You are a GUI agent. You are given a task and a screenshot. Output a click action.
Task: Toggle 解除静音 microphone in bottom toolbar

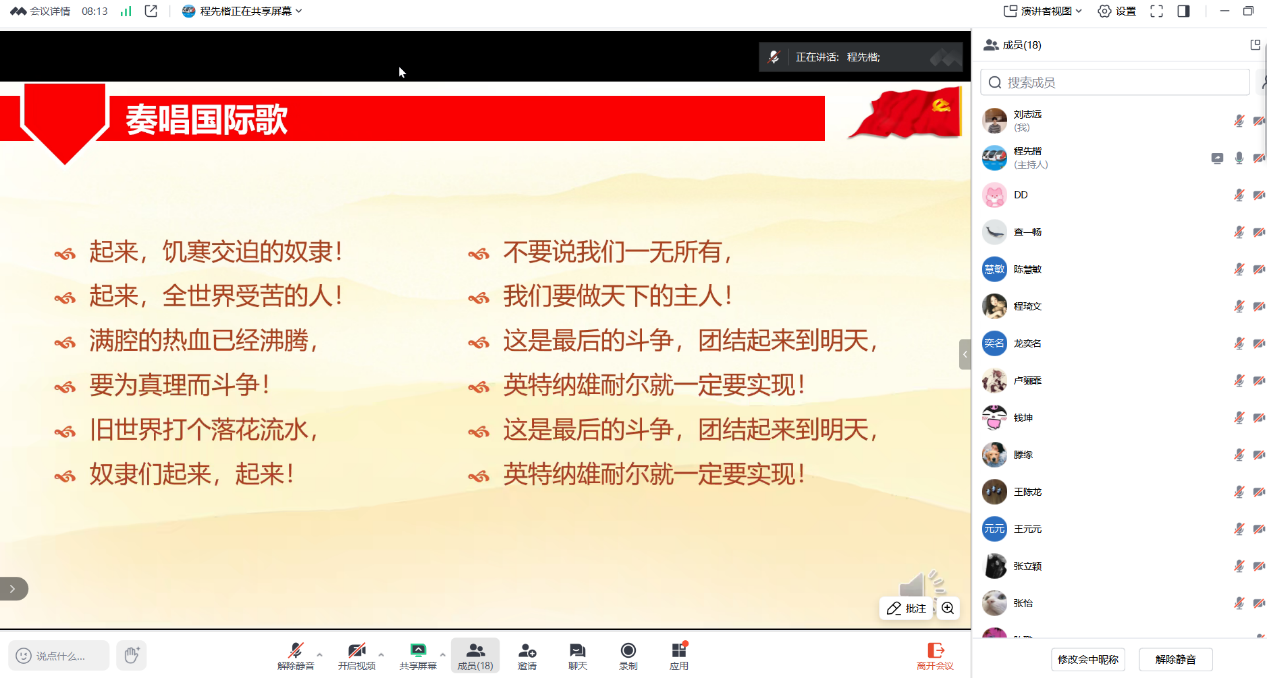point(295,654)
